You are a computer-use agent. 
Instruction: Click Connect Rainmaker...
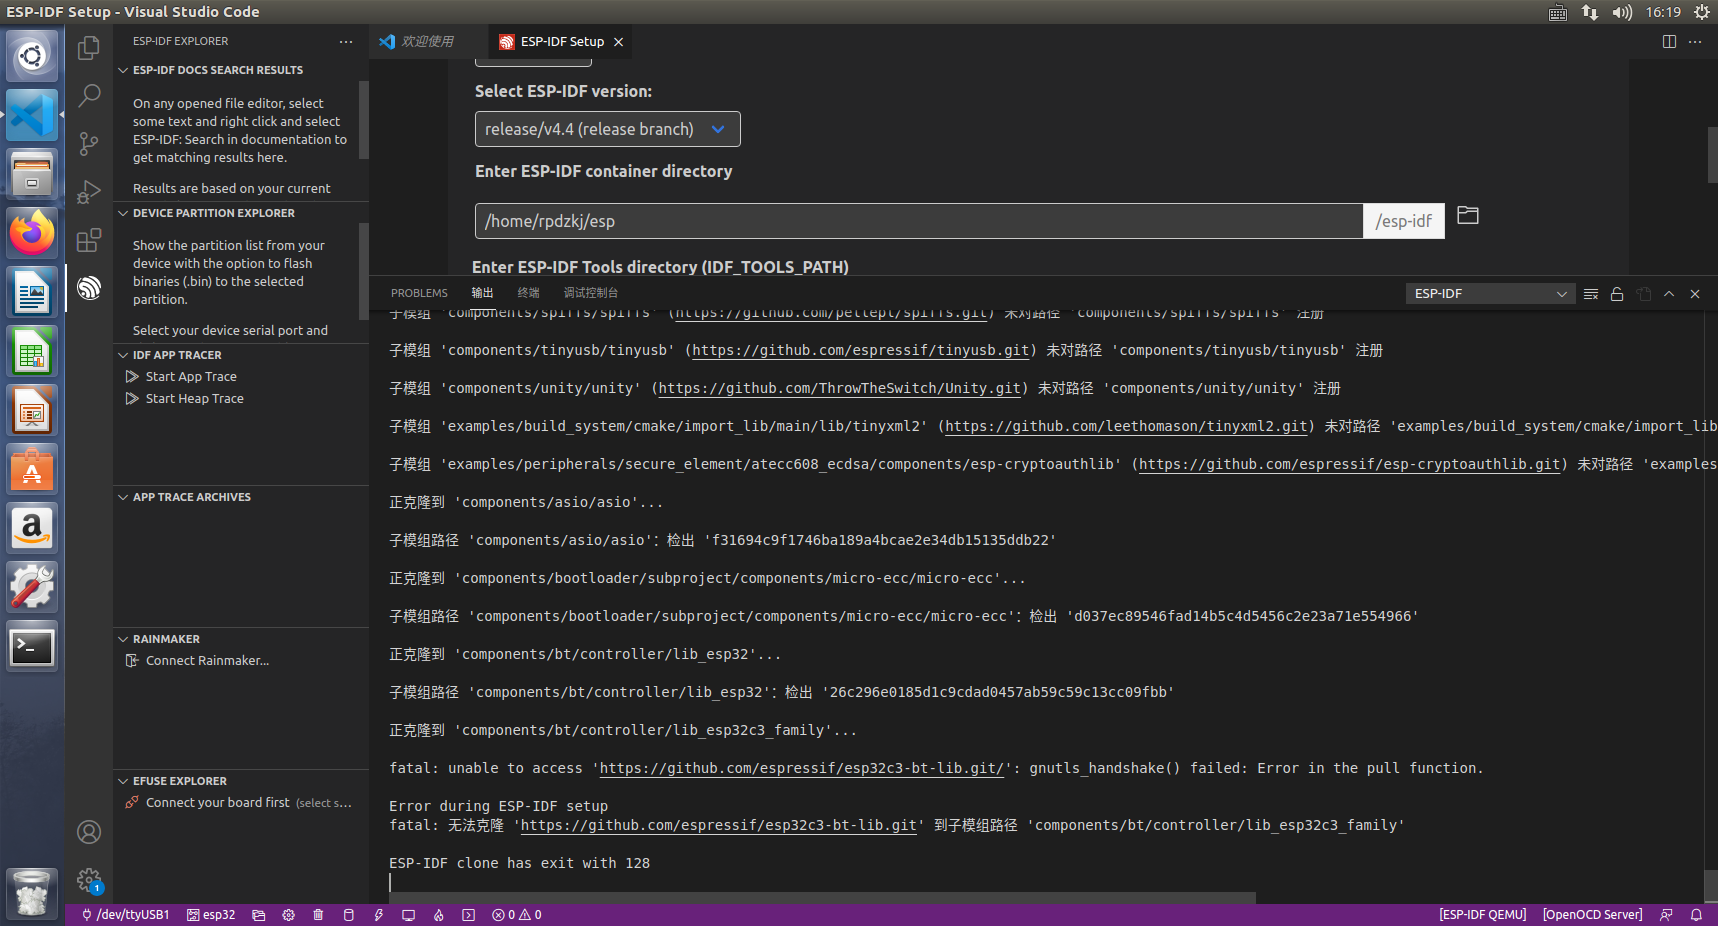point(207,661)
